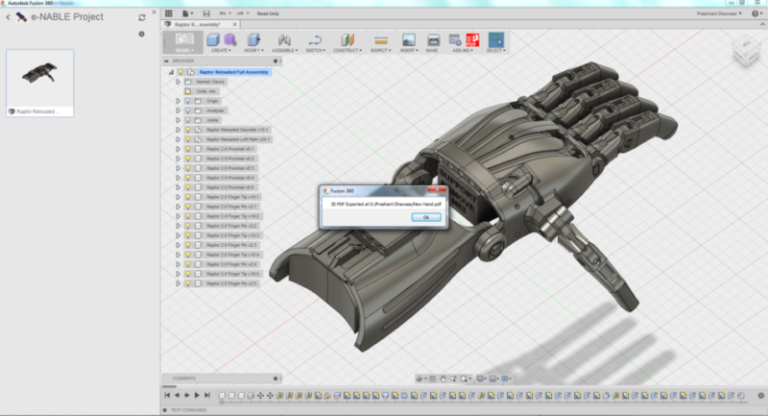Open Help menu at top right
The width and height of the screenshot is (768, 416).
(x=757, y=14)
